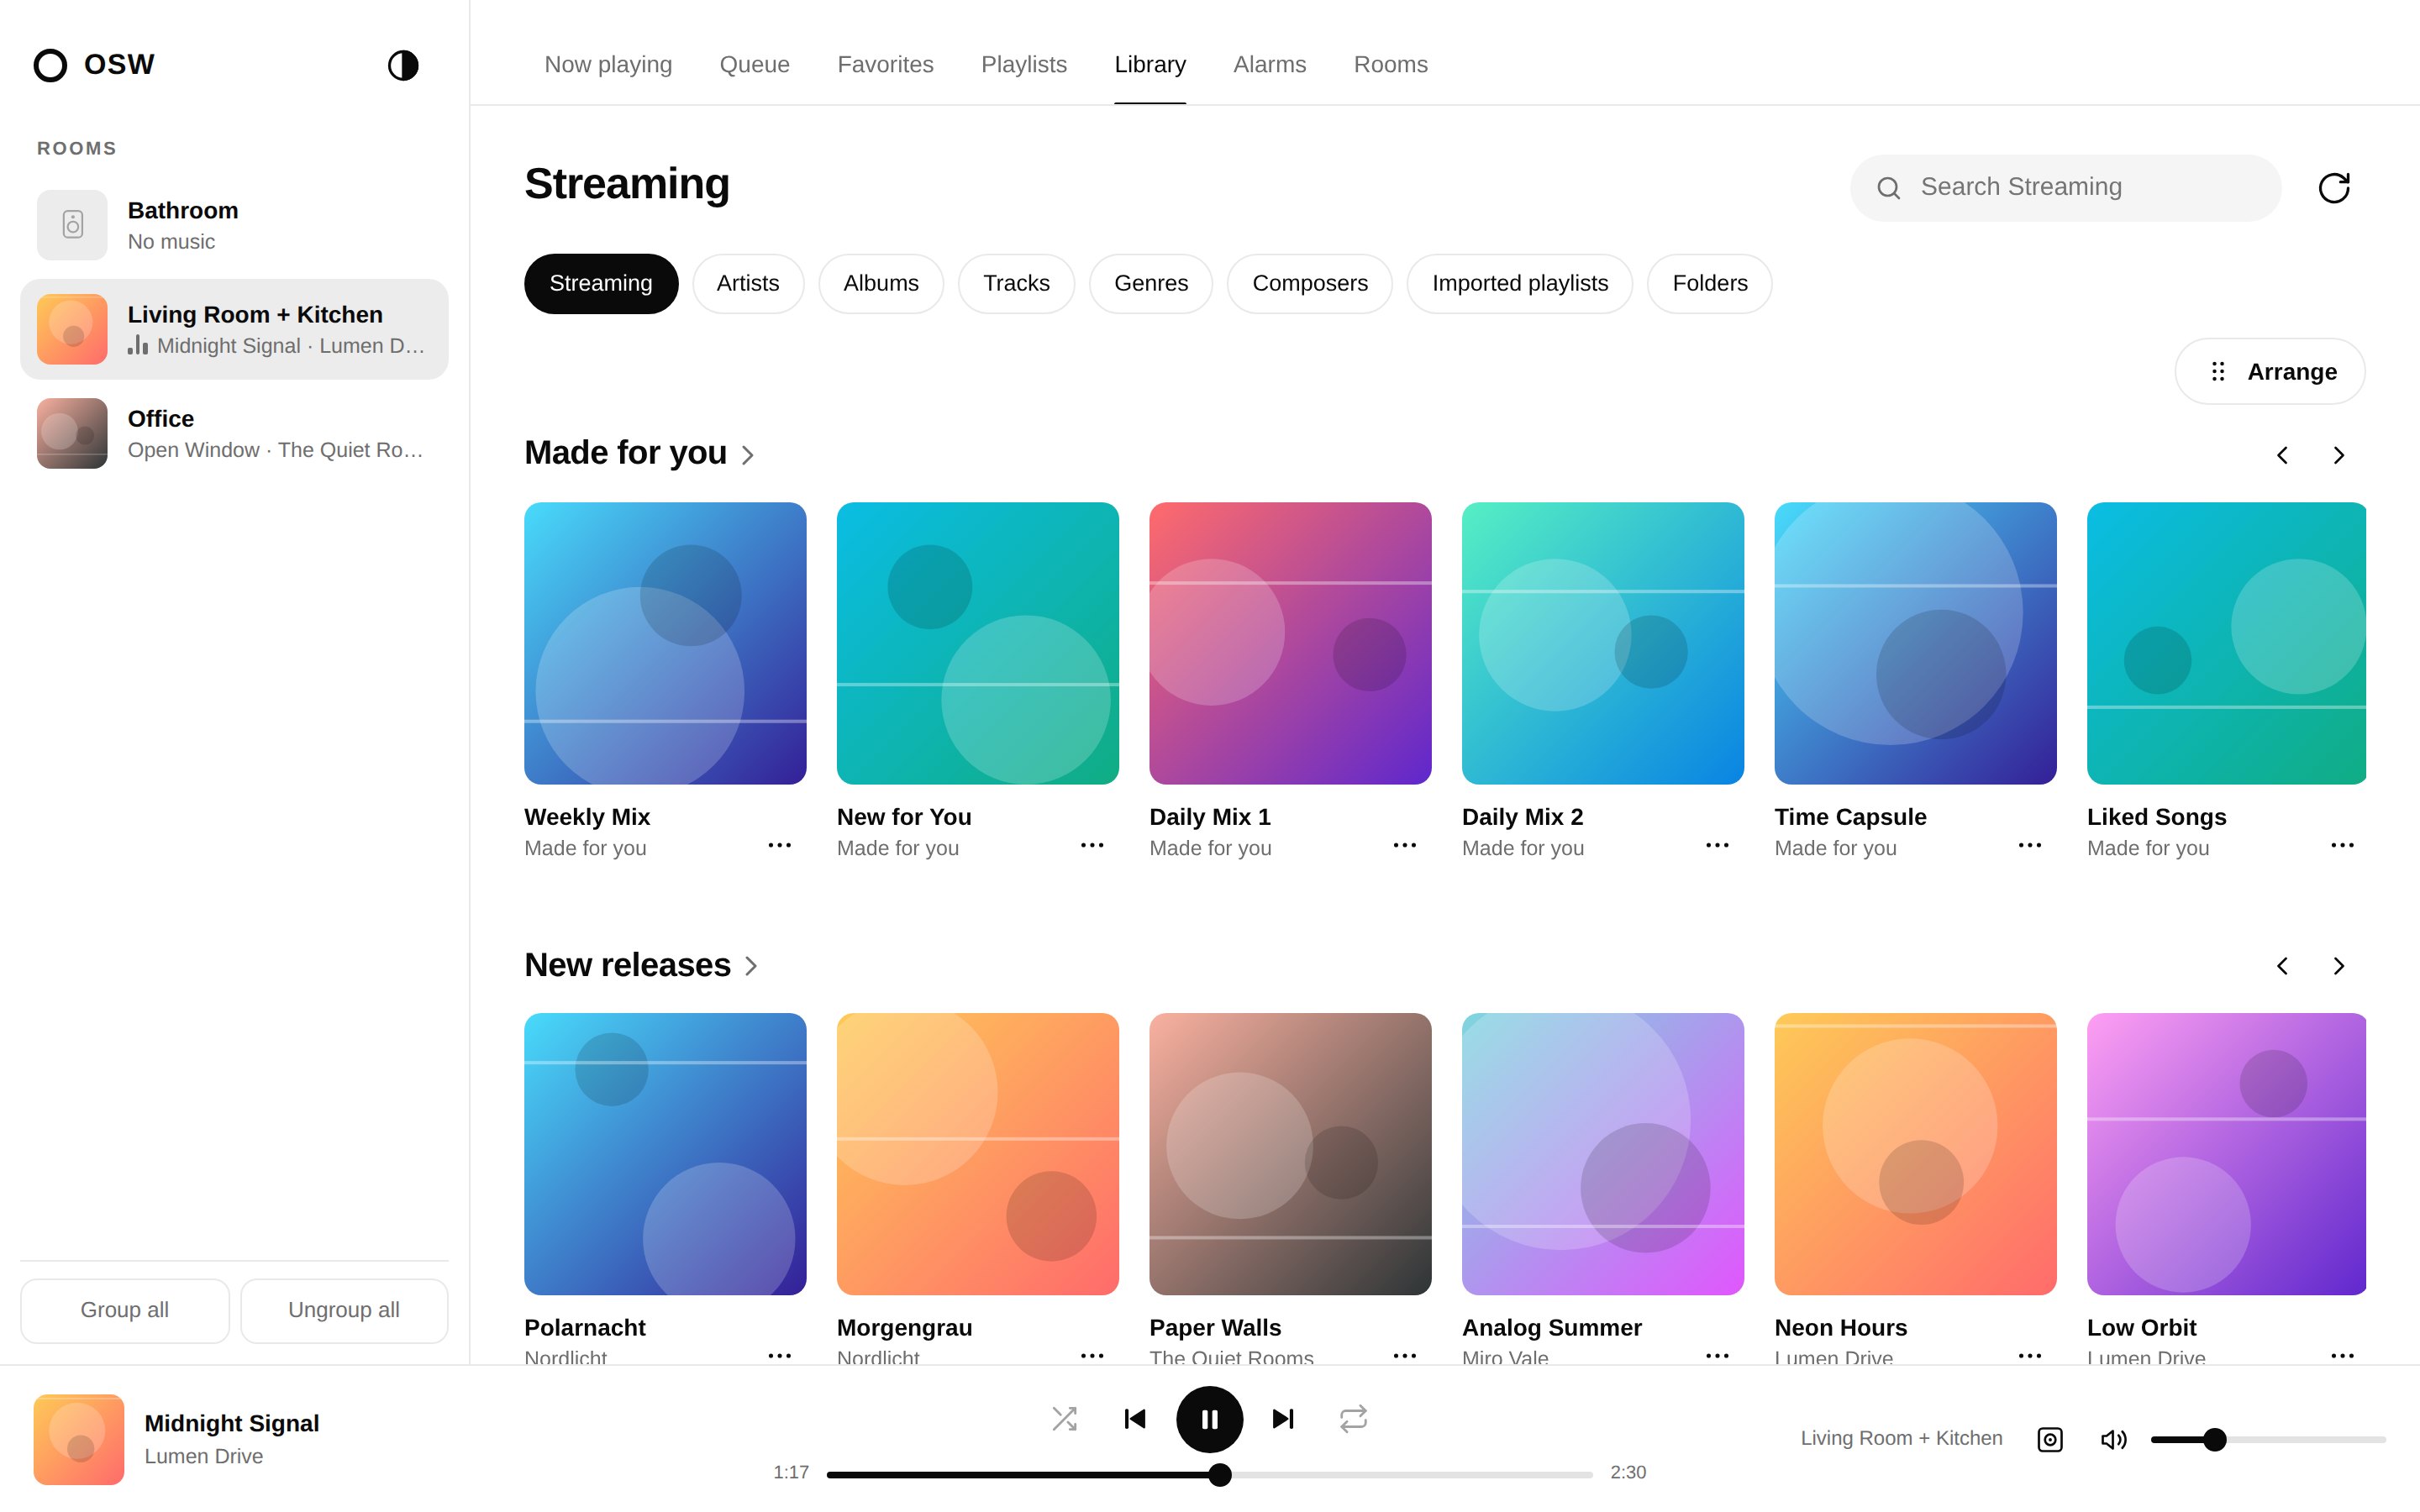Open more options for Daily Mix 2
Screen dimensions: 2420x1512
coord(1717,845)
